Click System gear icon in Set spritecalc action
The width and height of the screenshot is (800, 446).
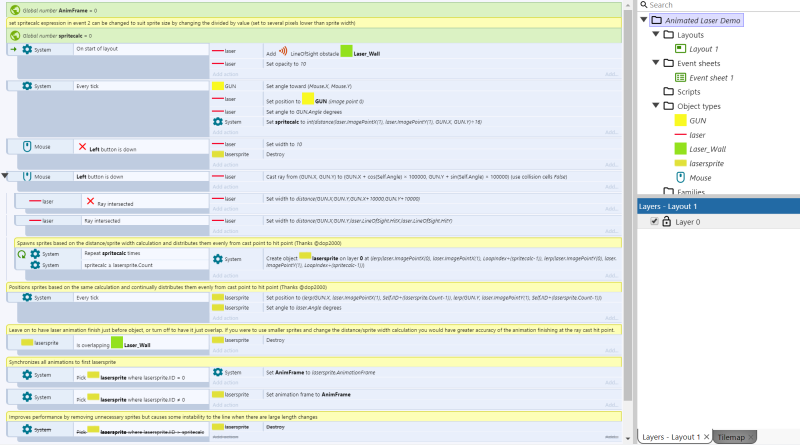(218, 121)
